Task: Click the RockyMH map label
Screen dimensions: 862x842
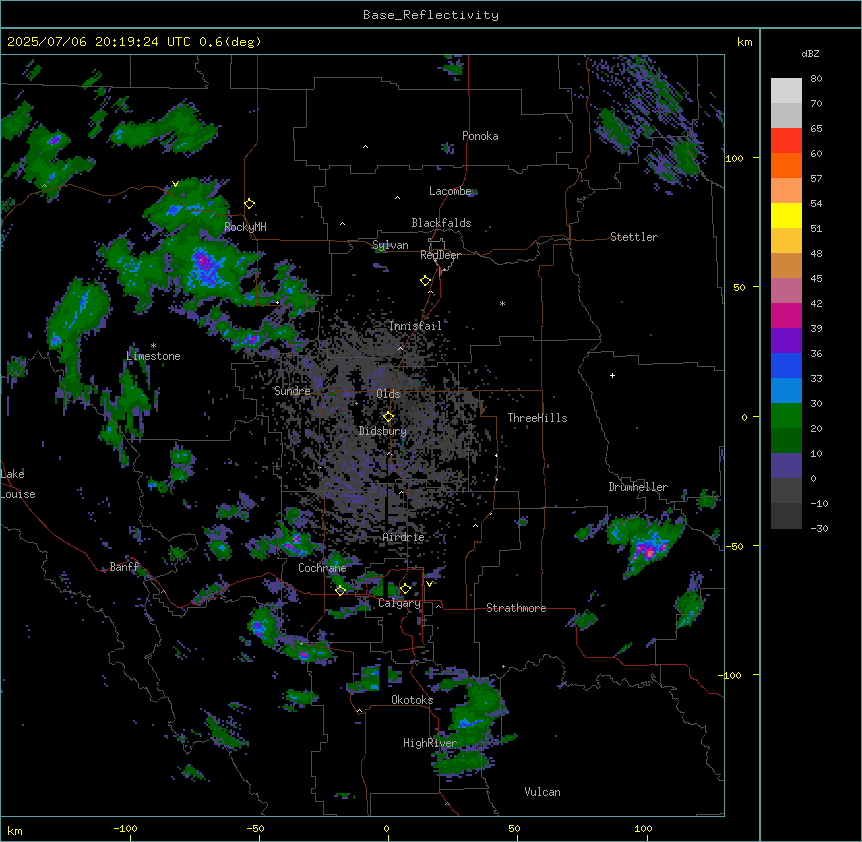Action: pyautogui.click(x=245, y=227)
